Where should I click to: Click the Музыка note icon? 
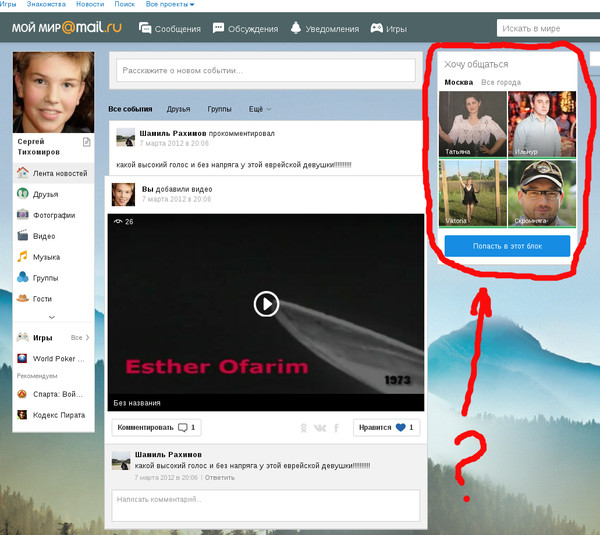23,256
